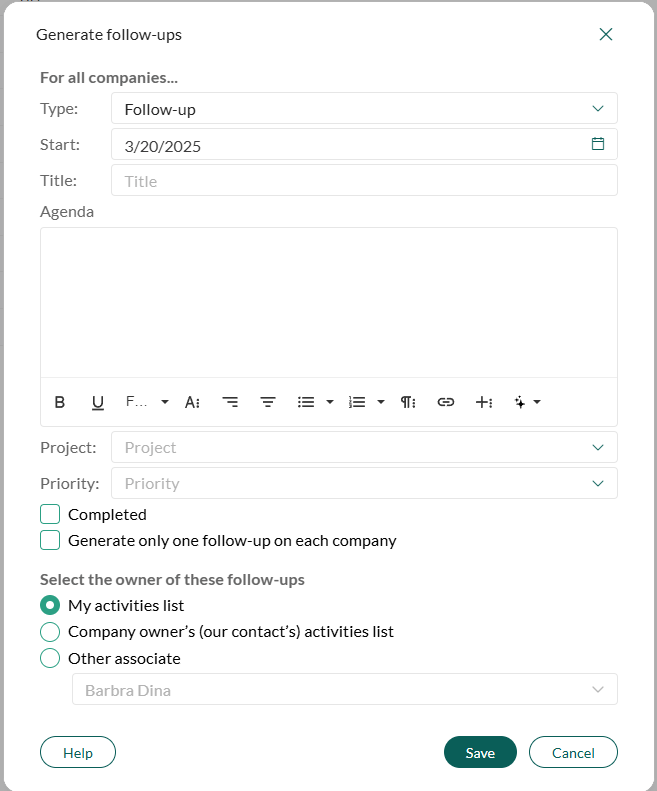657x791 pixels.
Task: Select Company owner's activities list option
Action: point(50,632)
